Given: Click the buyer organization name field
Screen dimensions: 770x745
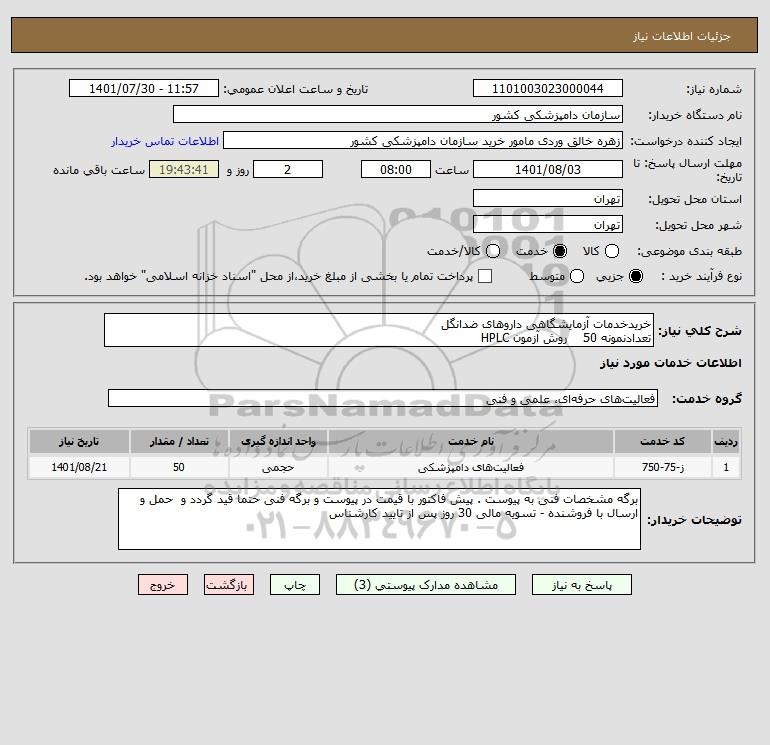Looking at the screenshot, I should click(398, 114).
